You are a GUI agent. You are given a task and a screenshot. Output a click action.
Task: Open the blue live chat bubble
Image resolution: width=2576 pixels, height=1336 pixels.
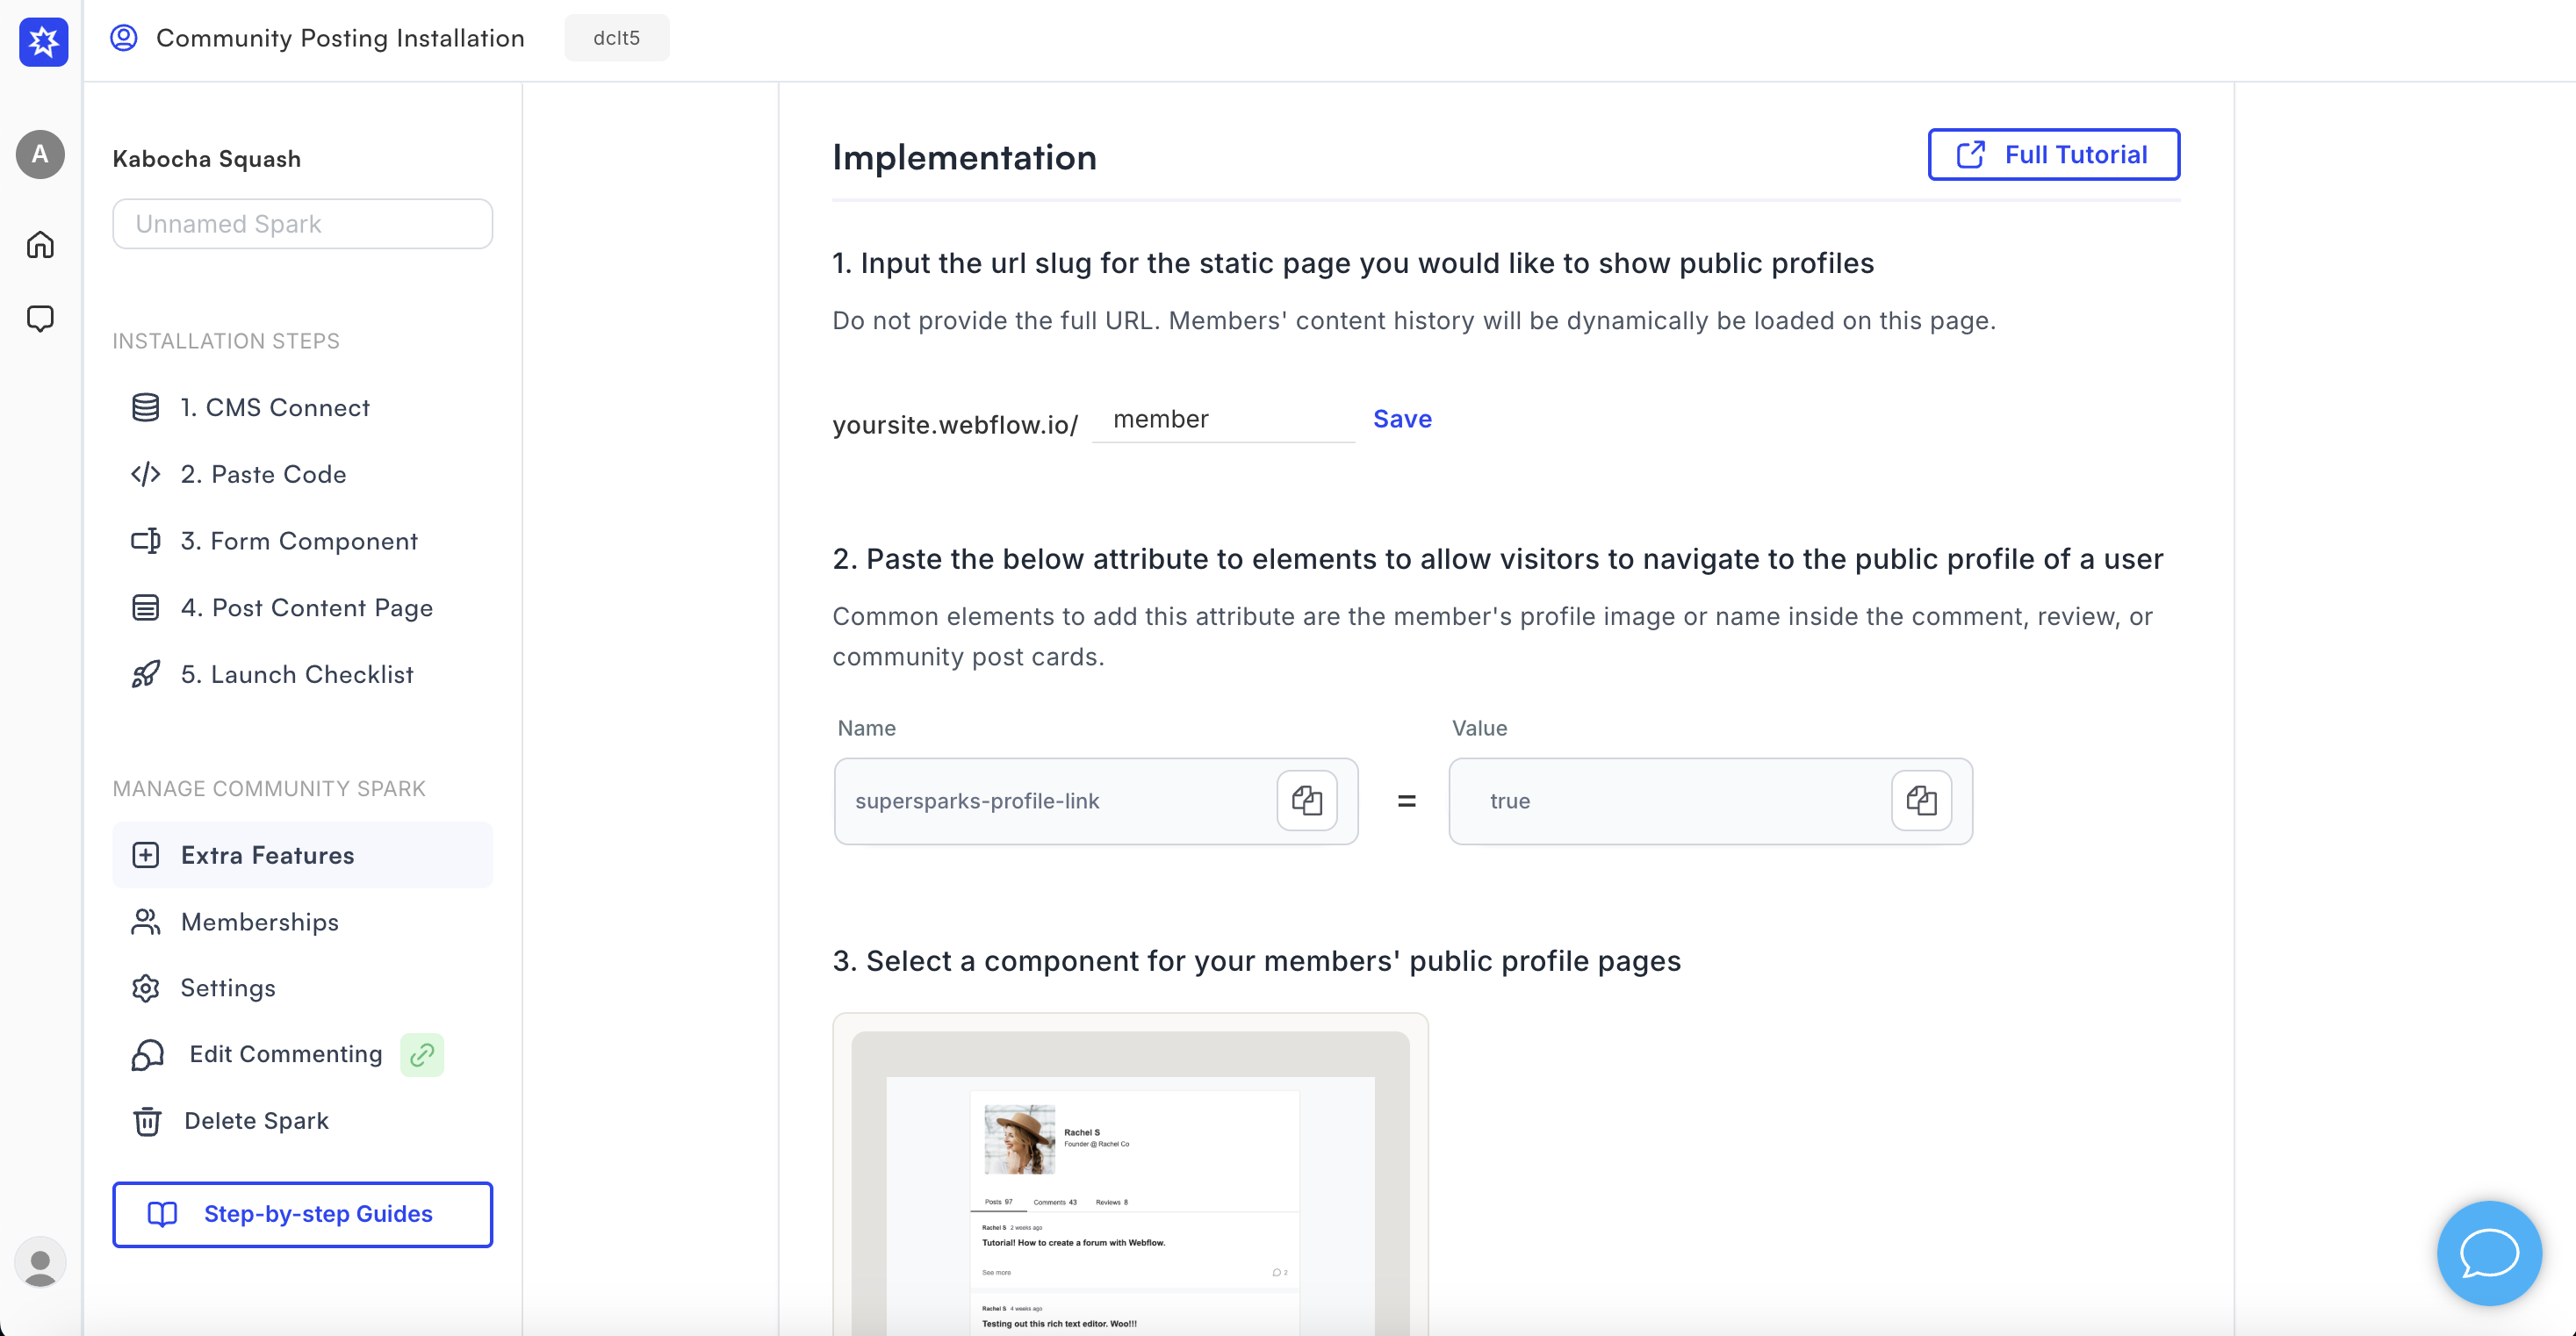coord(2488,1253)
